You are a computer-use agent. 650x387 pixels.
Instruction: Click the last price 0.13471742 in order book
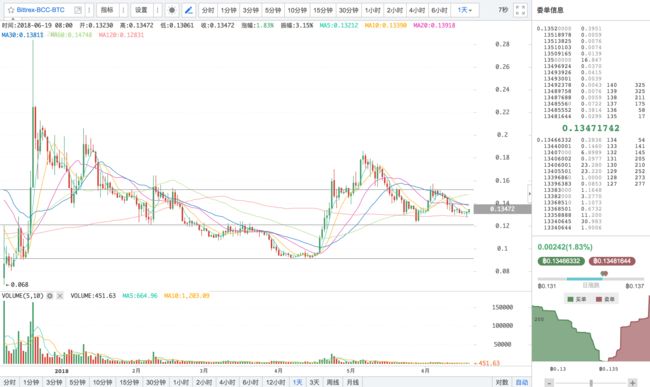(591, 128)
